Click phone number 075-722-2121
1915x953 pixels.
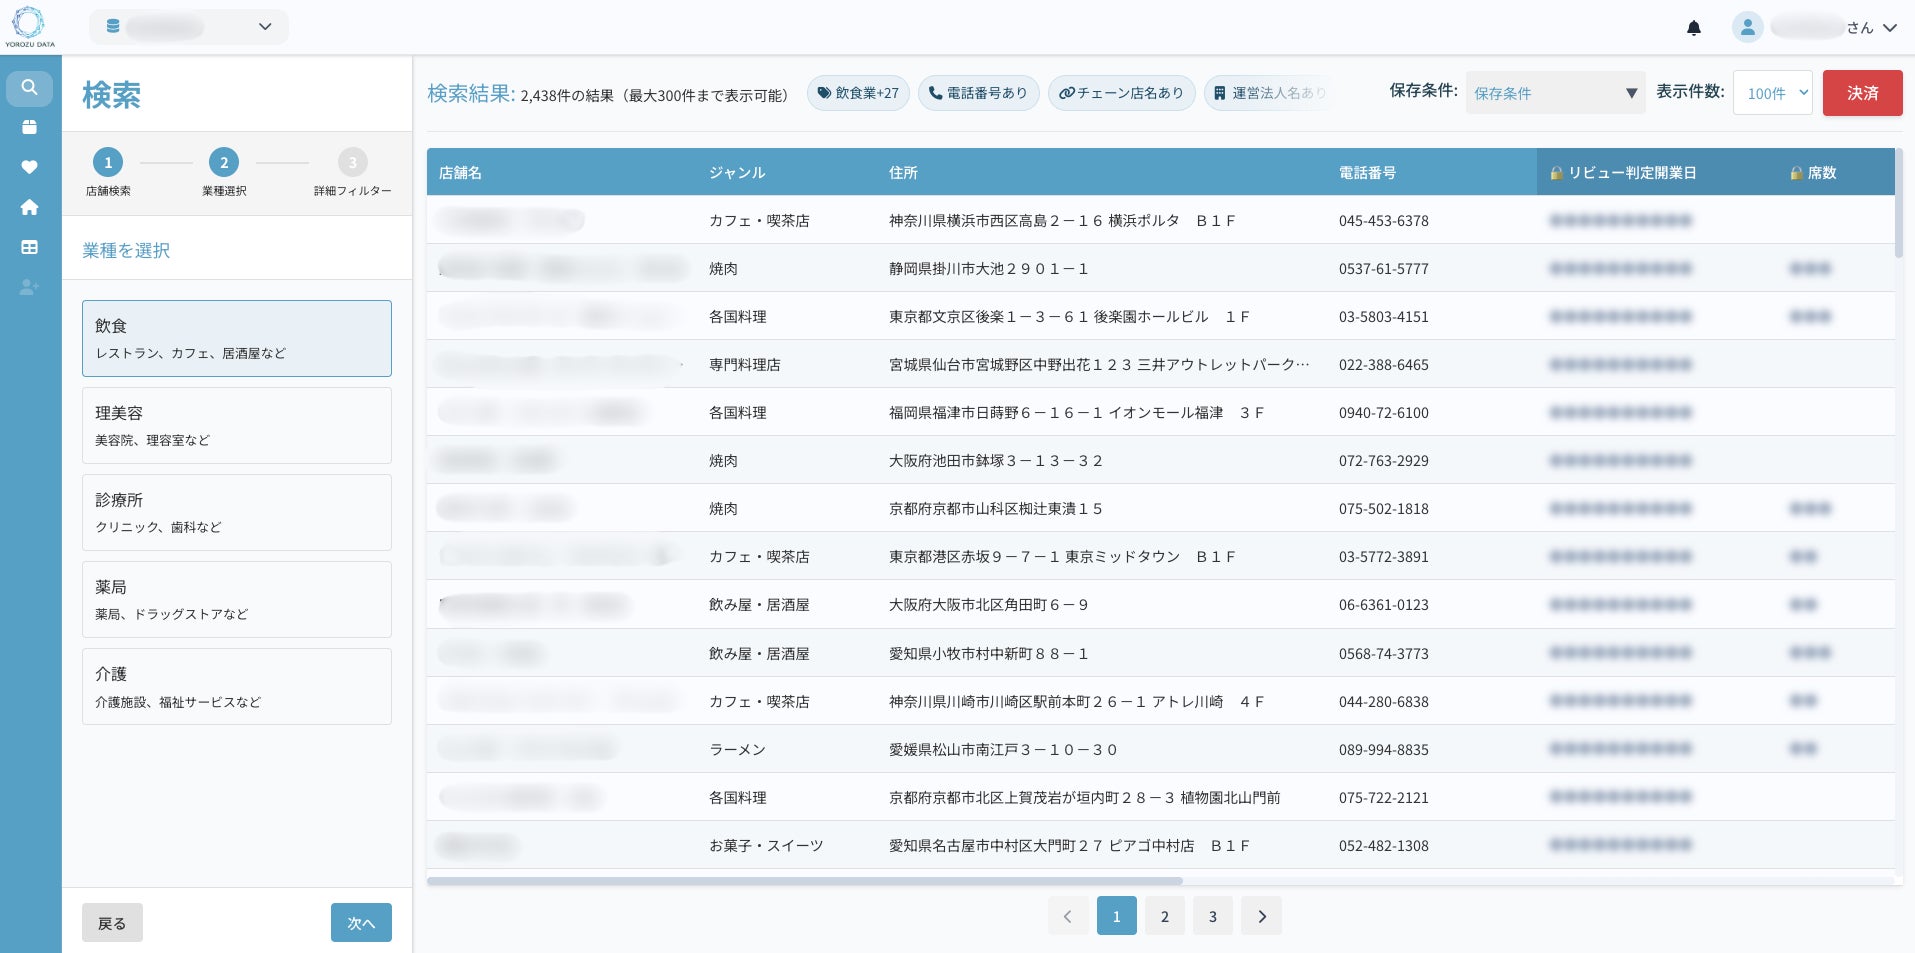point(1384,798)
